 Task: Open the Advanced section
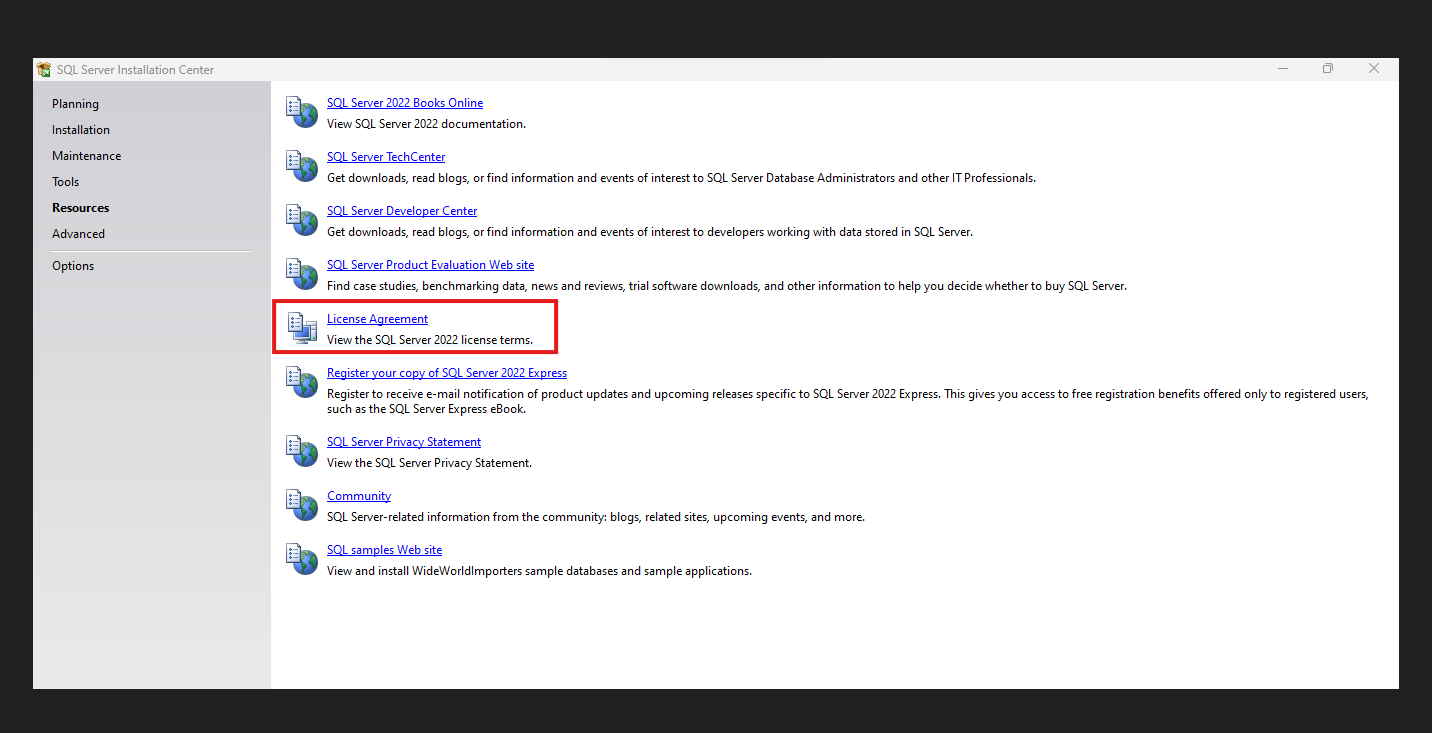click(79, 234)
